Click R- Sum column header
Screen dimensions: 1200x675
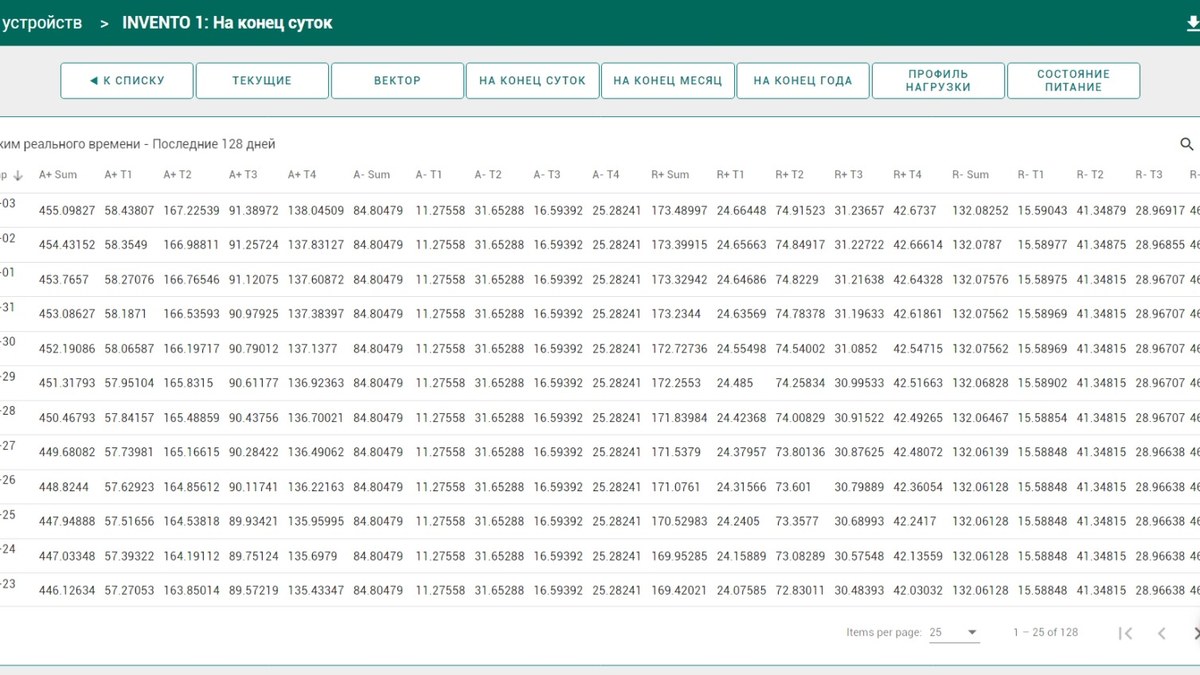[971, 175]
